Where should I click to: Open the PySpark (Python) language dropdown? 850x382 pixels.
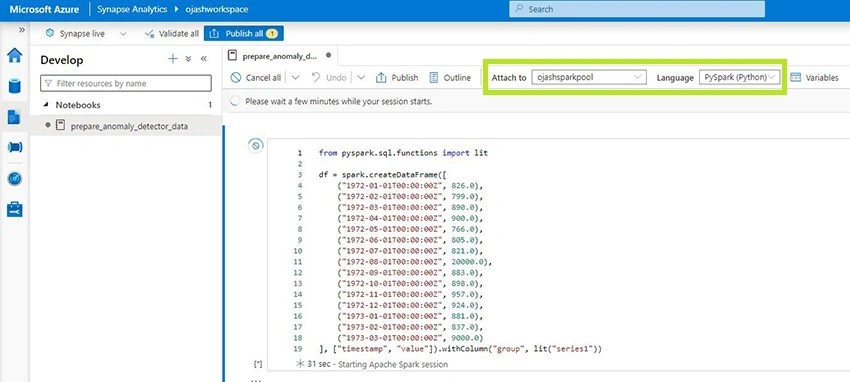pos(739,77)
